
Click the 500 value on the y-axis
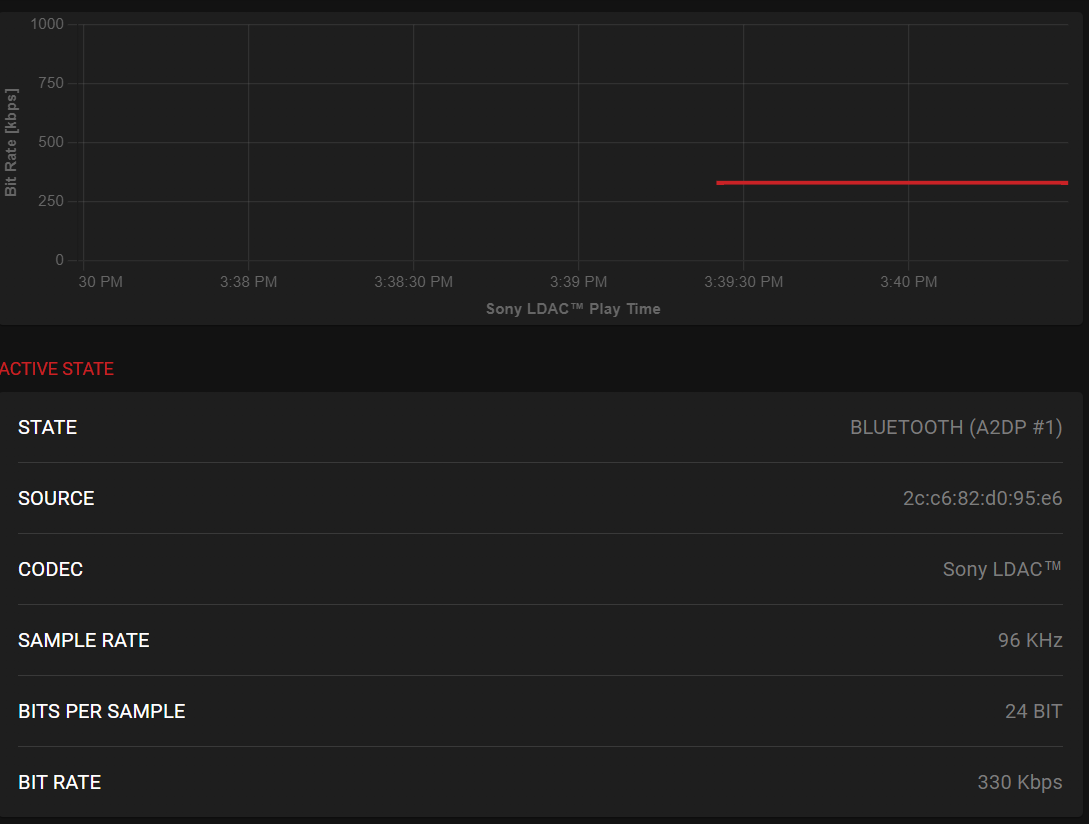tap(51, 142)
